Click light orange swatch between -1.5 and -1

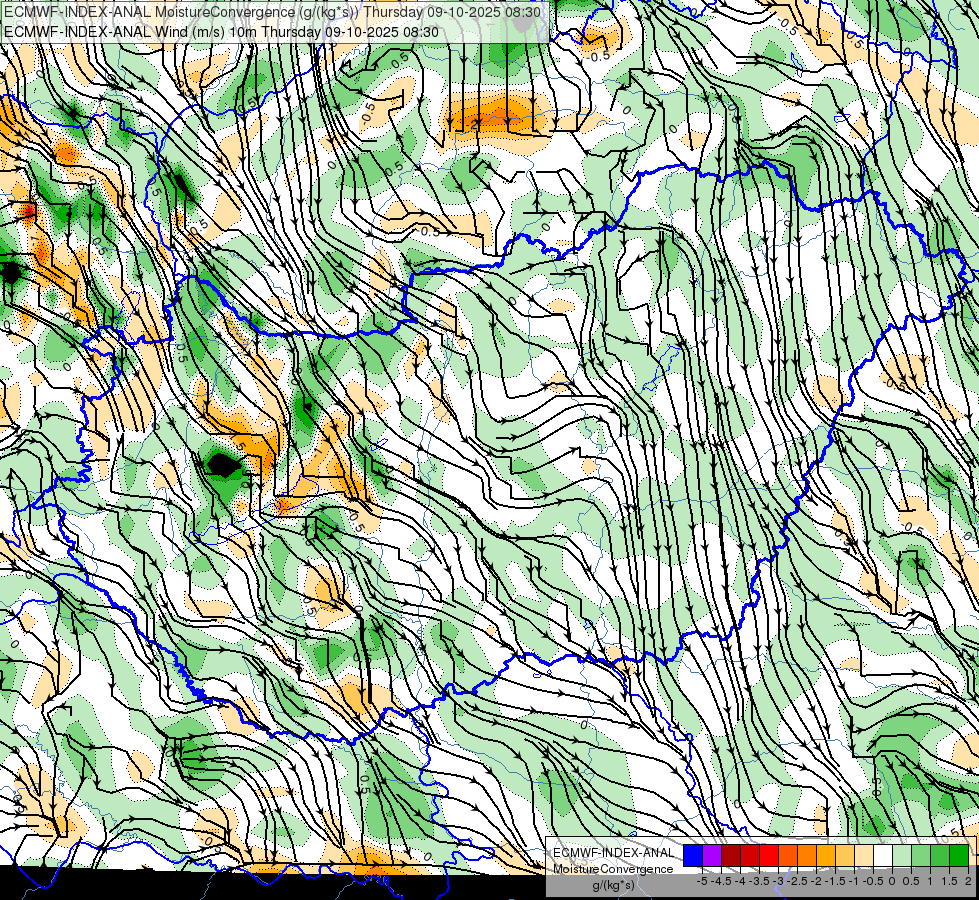coord(845,856)
